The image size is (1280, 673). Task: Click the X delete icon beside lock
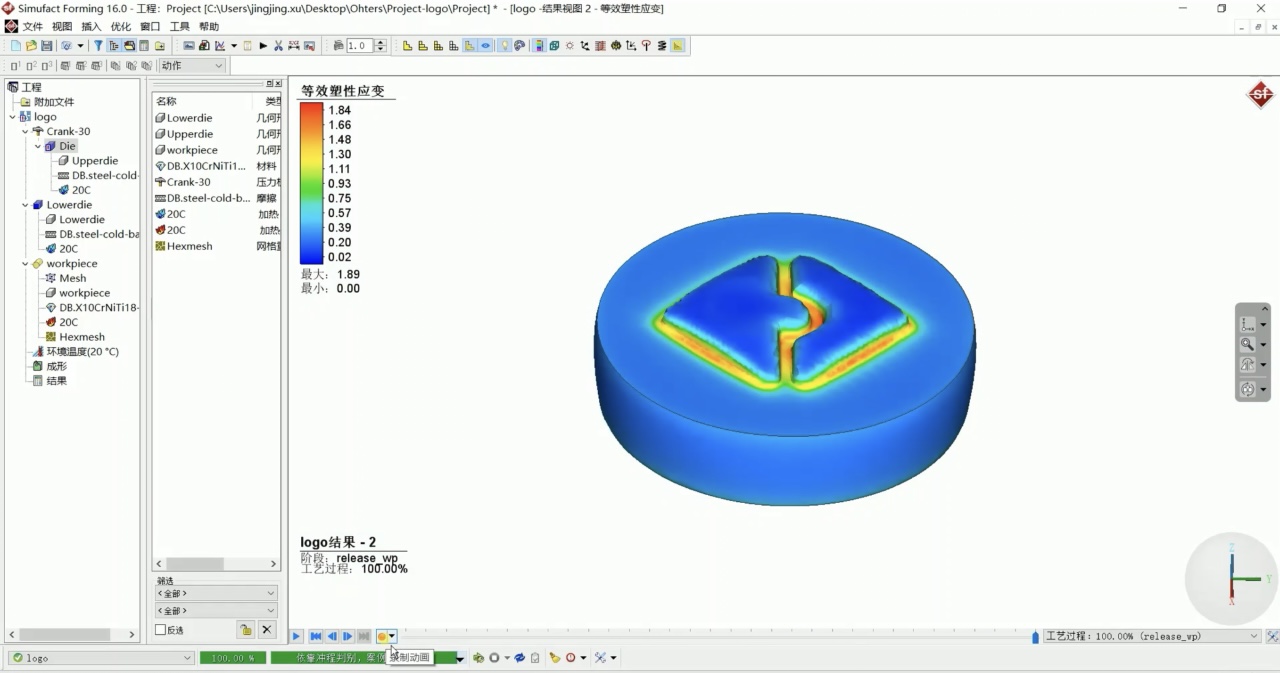tap(267, 630)
